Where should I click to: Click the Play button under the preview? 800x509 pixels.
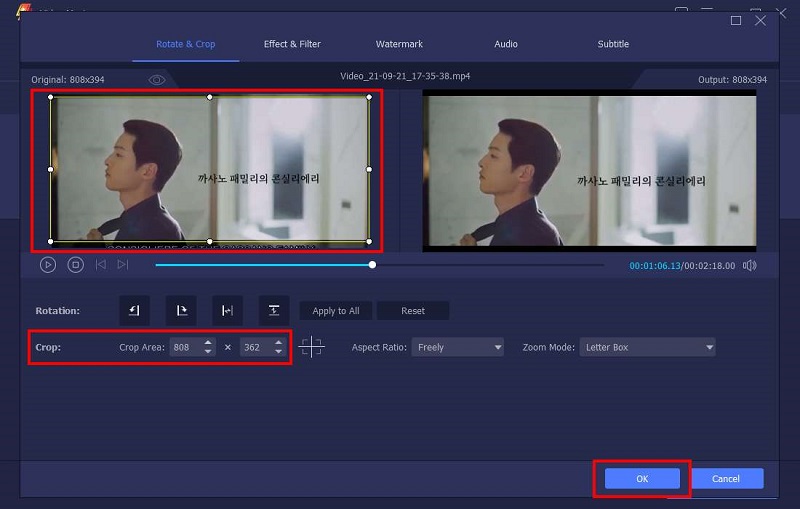tap(48, 265)
